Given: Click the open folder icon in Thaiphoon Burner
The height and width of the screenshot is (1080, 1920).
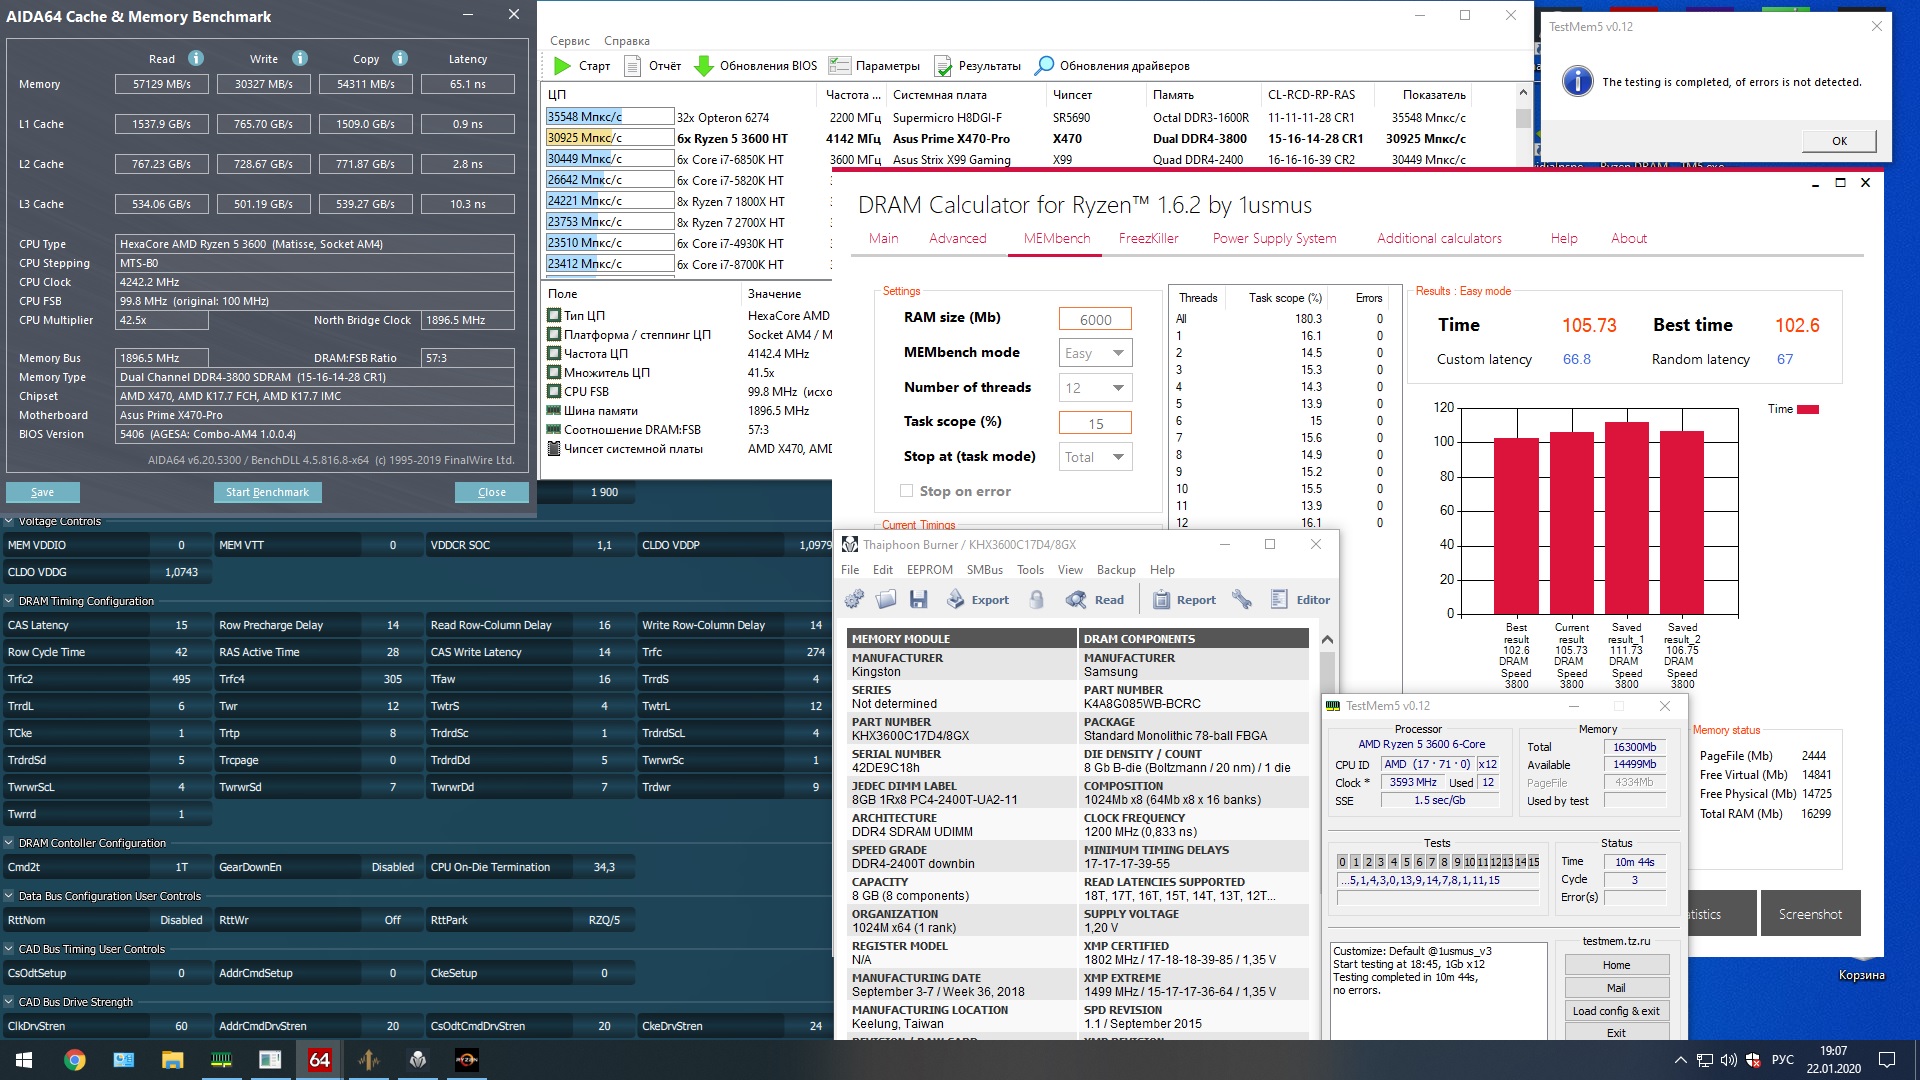Looking at the screenshot, I should (886, 599).
